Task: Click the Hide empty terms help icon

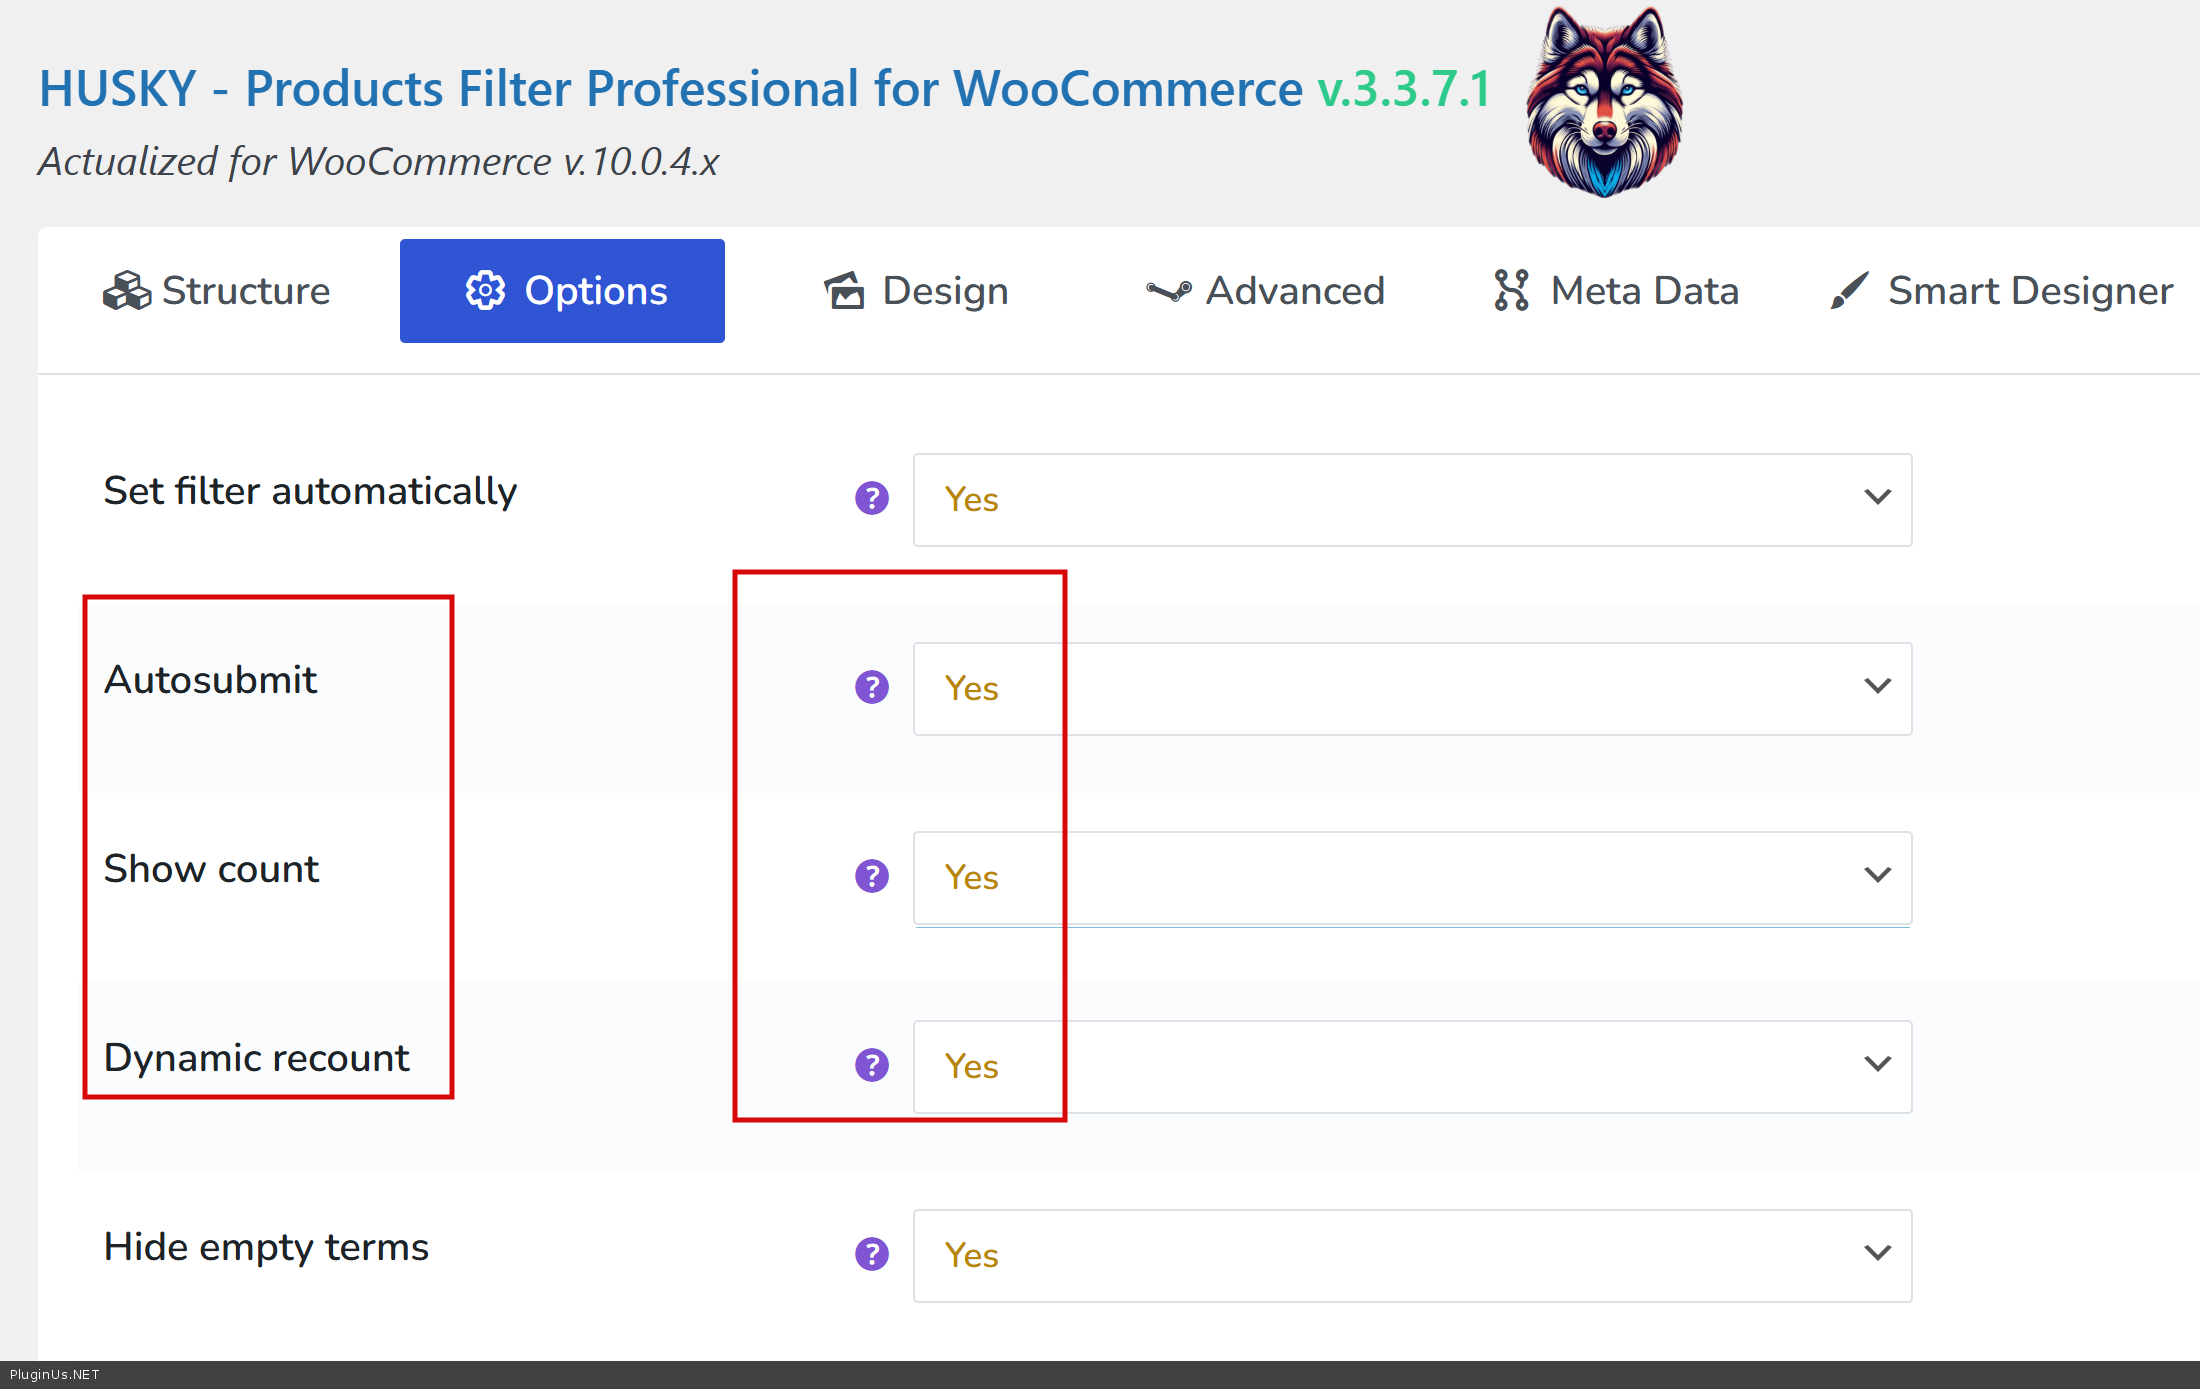Action: [x=871, y=1254]
